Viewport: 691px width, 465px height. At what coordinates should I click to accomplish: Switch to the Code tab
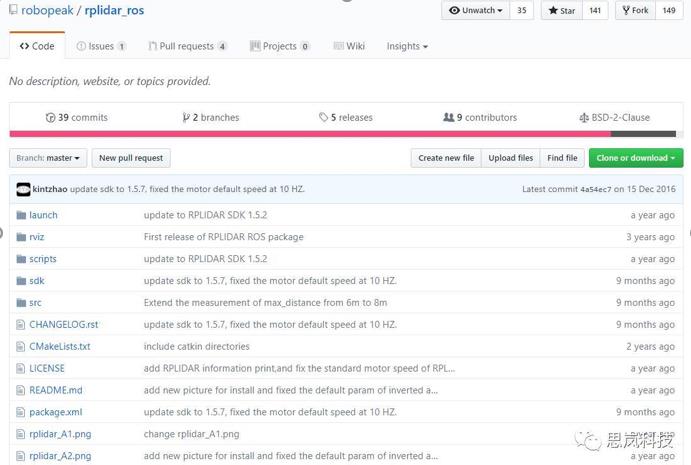37,46
